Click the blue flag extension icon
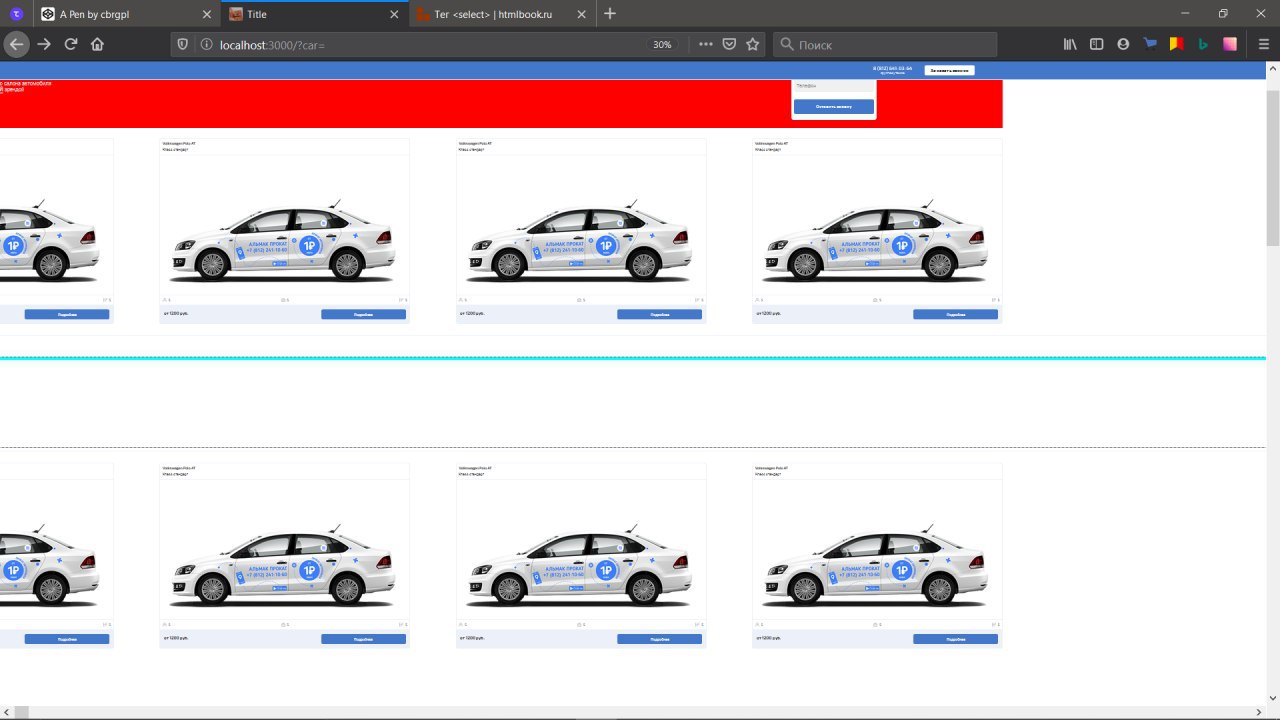 [x=1150, y=44]
